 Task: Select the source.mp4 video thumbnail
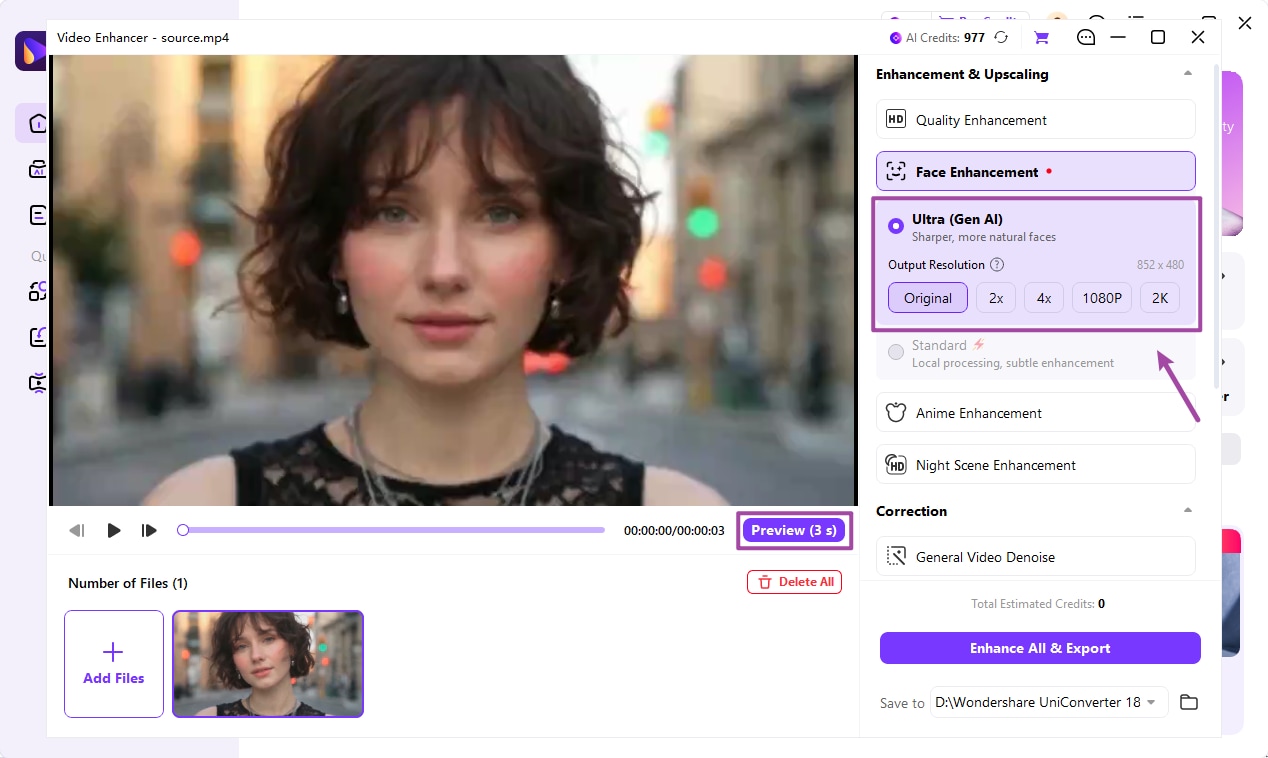268,664
